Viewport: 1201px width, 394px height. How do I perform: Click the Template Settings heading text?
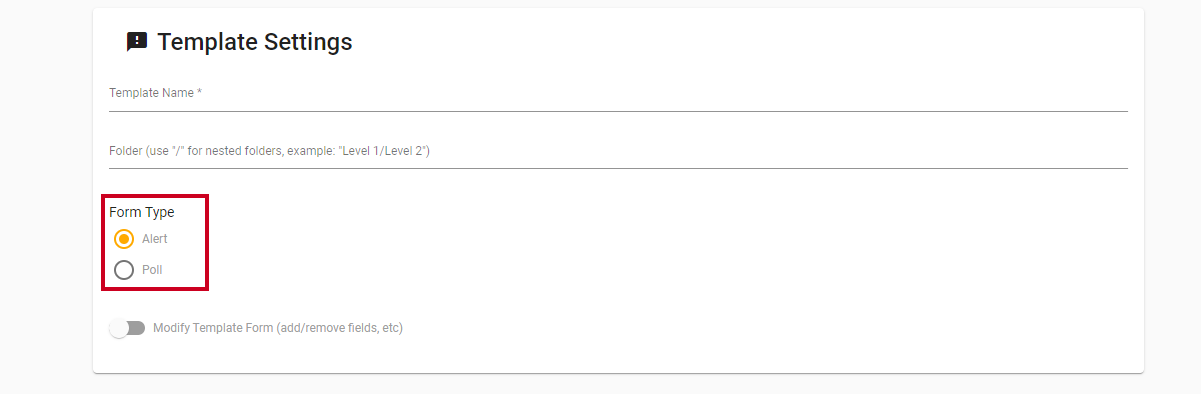(x=255, y=42)
